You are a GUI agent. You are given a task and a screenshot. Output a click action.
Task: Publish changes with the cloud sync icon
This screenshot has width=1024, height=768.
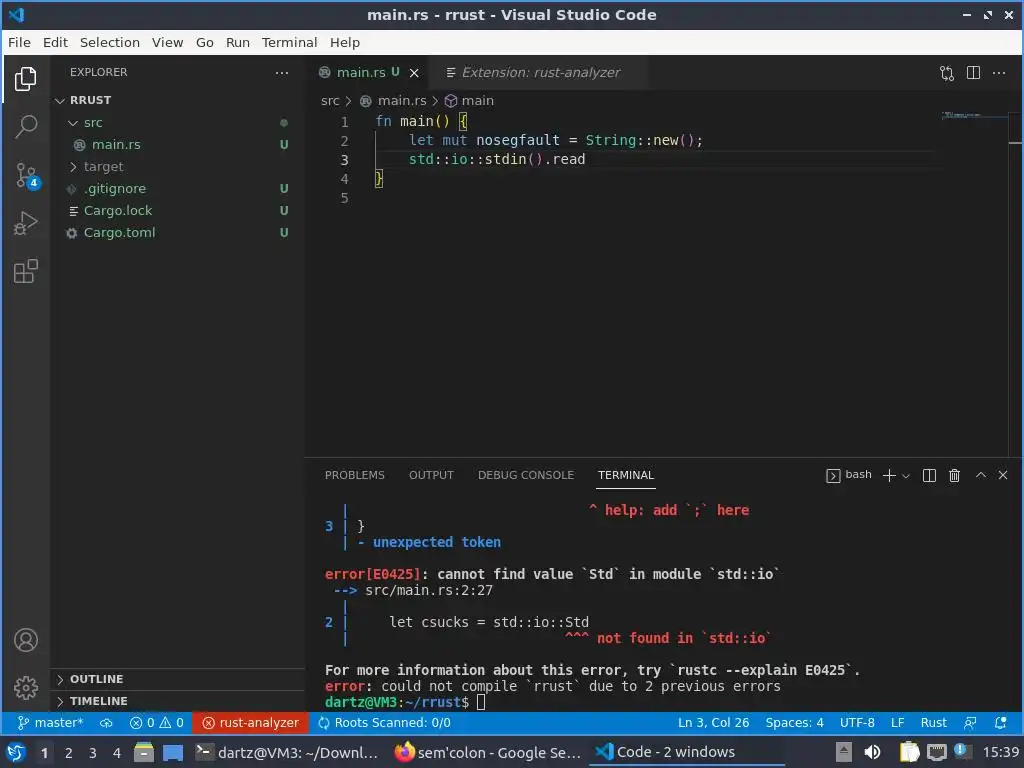[x=106, y=723]
